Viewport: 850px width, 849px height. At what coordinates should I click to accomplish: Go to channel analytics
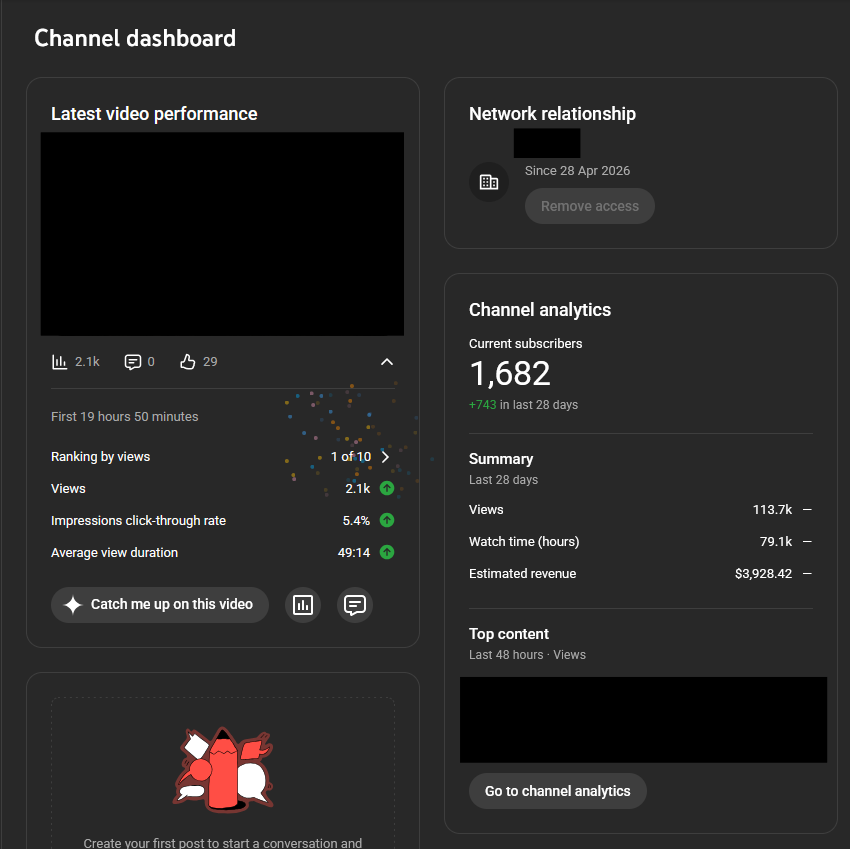point(557,791)
